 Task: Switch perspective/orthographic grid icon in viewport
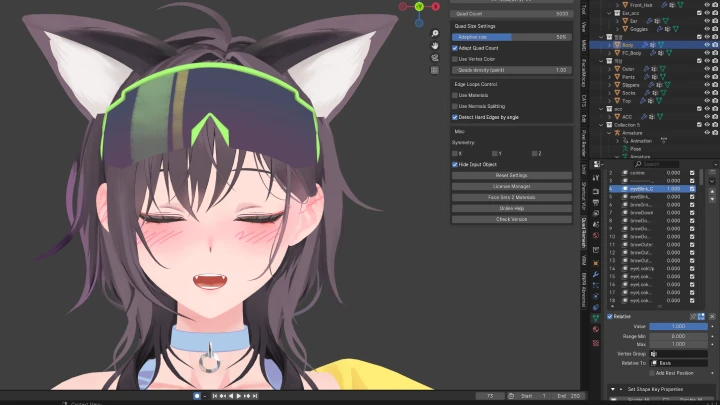(x=434, y=70)
